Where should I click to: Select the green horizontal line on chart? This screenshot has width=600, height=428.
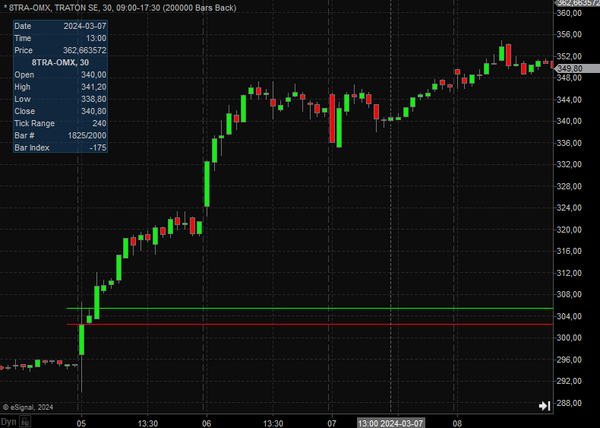[310, 308]
